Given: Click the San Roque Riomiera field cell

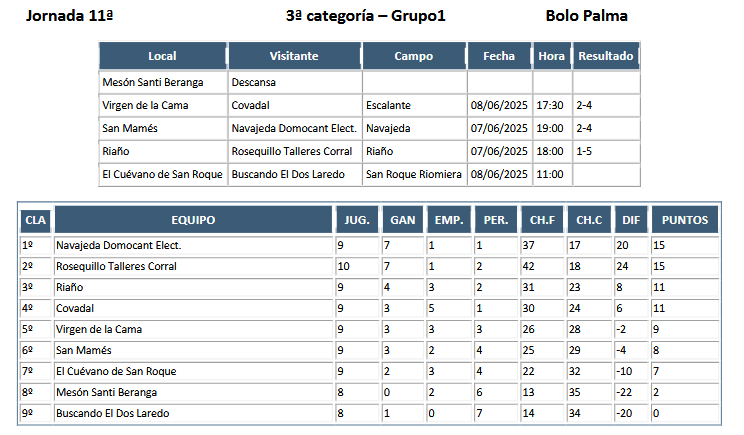Looking at the screenshot, I should [x=414, y=175].
